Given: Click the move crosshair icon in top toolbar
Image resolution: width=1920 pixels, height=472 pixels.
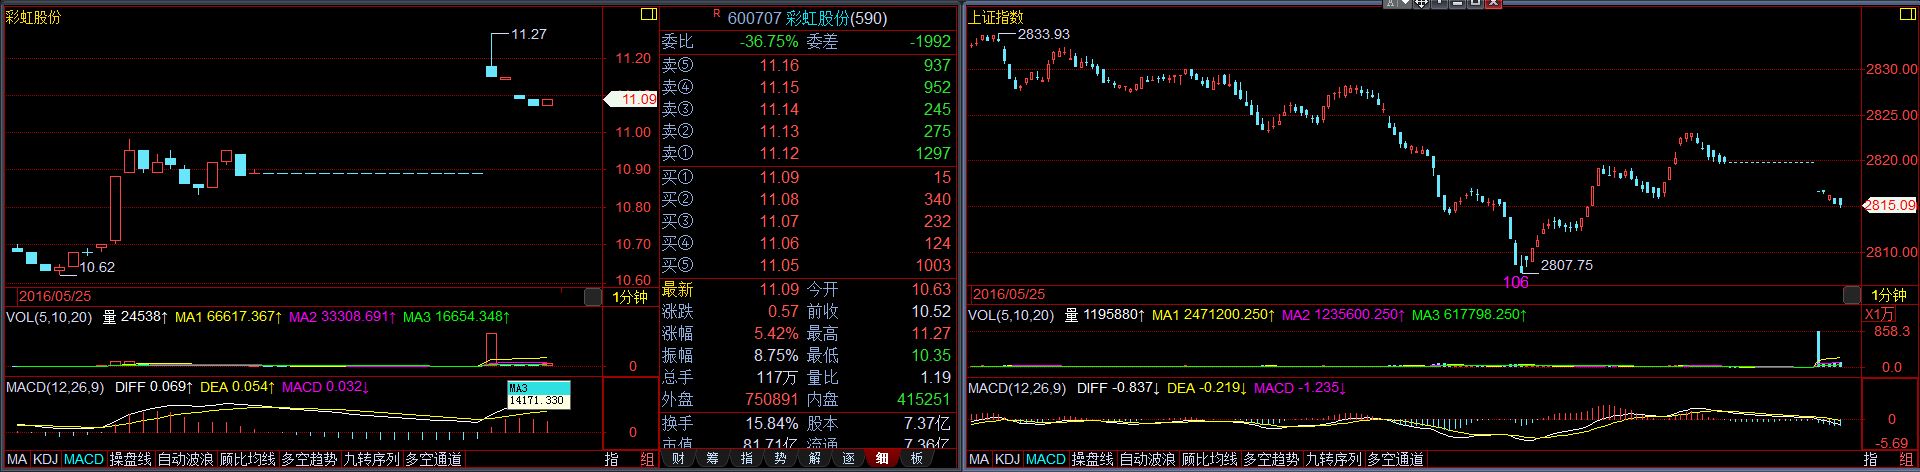Looking at the screenshot, I should coord(1420,4).
